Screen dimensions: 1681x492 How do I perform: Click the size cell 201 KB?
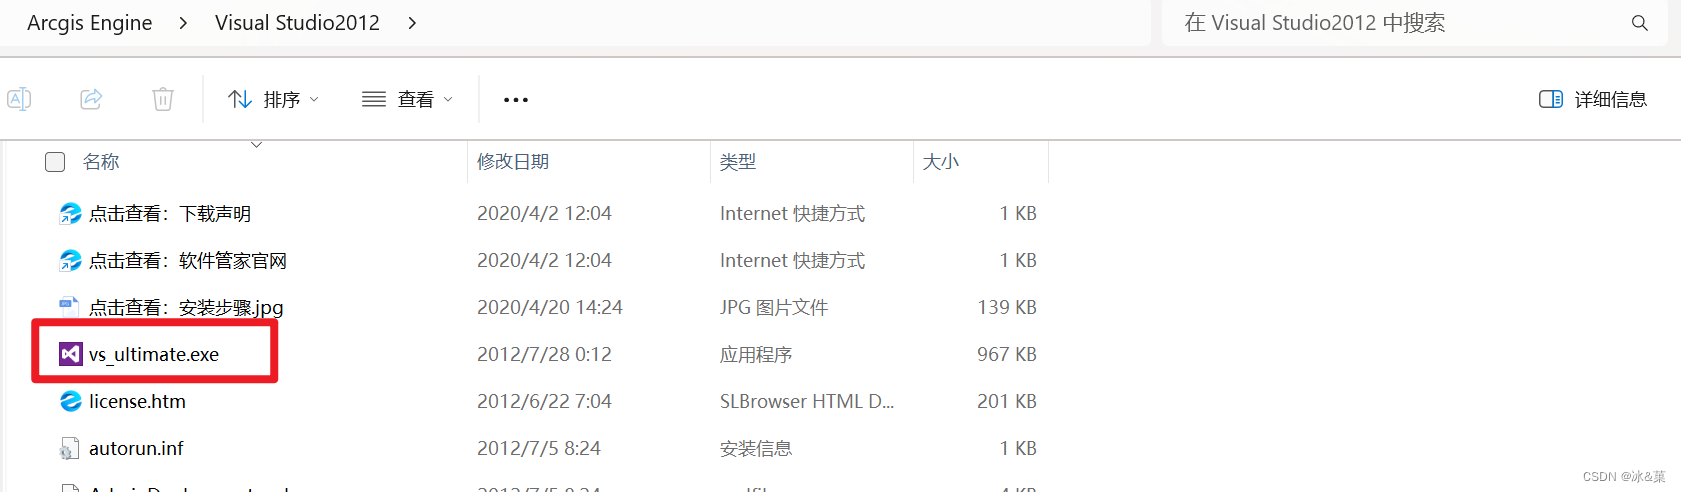[1007, 401]
